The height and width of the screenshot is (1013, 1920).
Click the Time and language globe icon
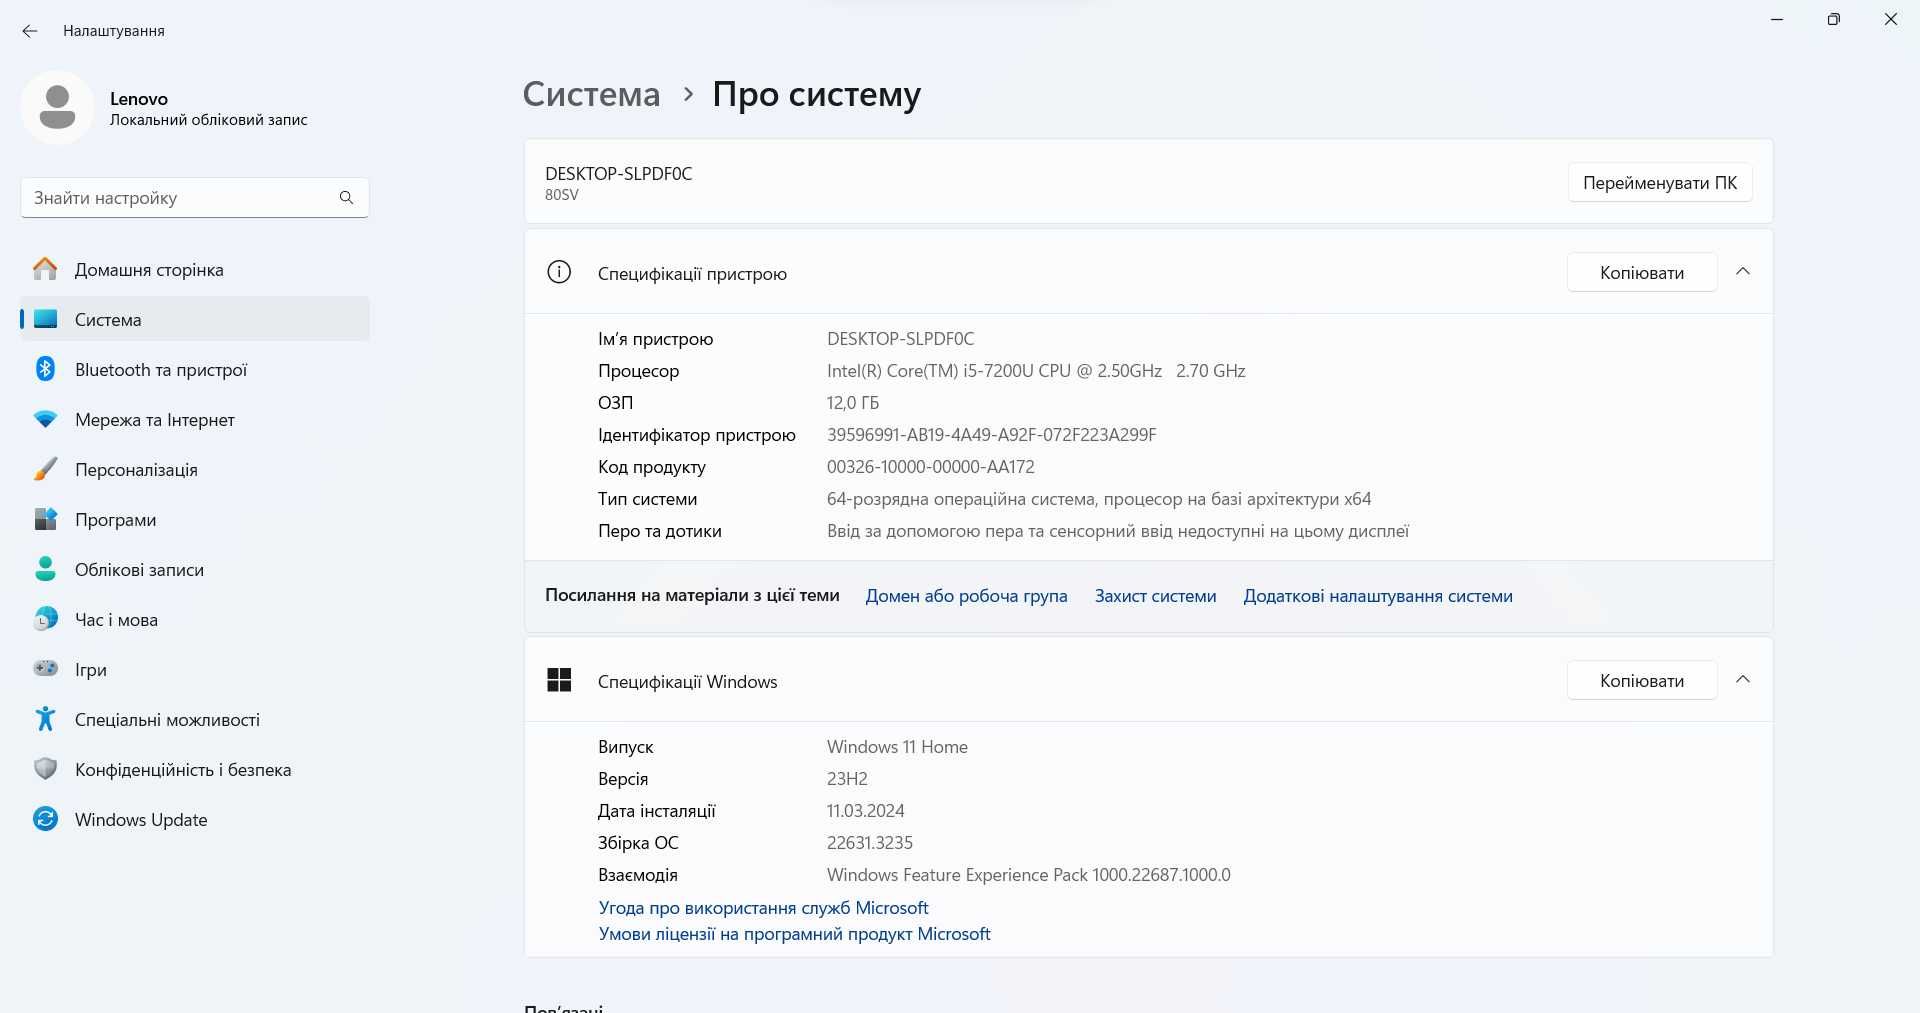pos(45,619)
